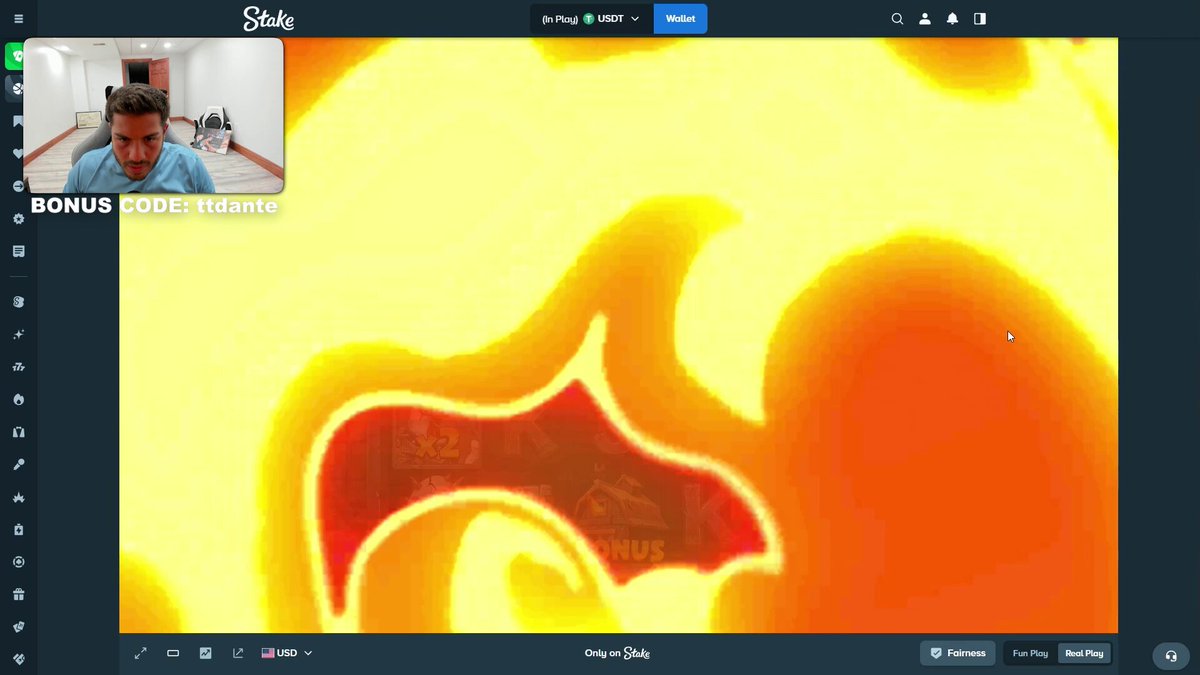Viewport: 1200px width, 675px height.
Task: Toggle the right side panel icon
Action: click(980, 19)
